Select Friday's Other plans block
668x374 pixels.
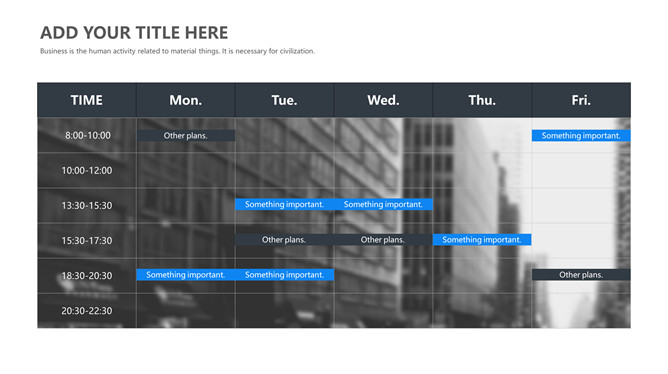tap(581, 275)
